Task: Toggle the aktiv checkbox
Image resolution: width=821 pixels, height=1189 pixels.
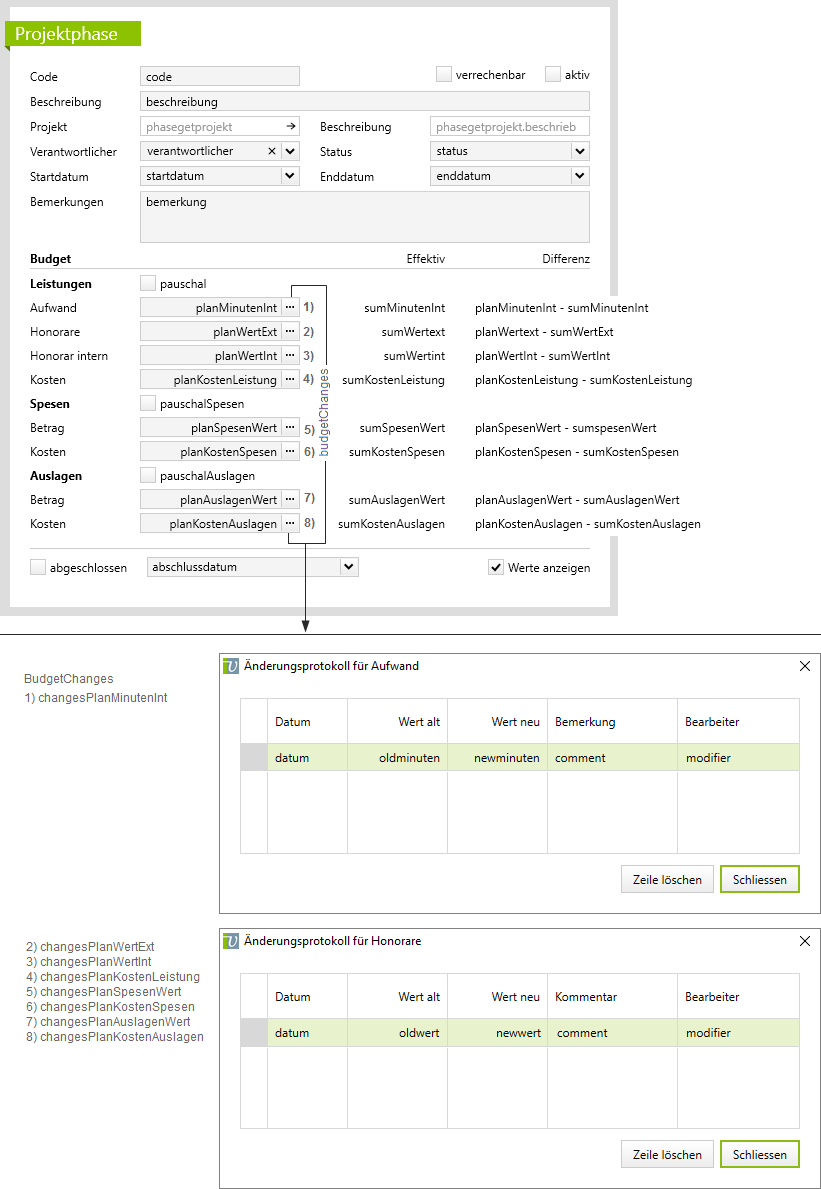Action: click(553, 75)
